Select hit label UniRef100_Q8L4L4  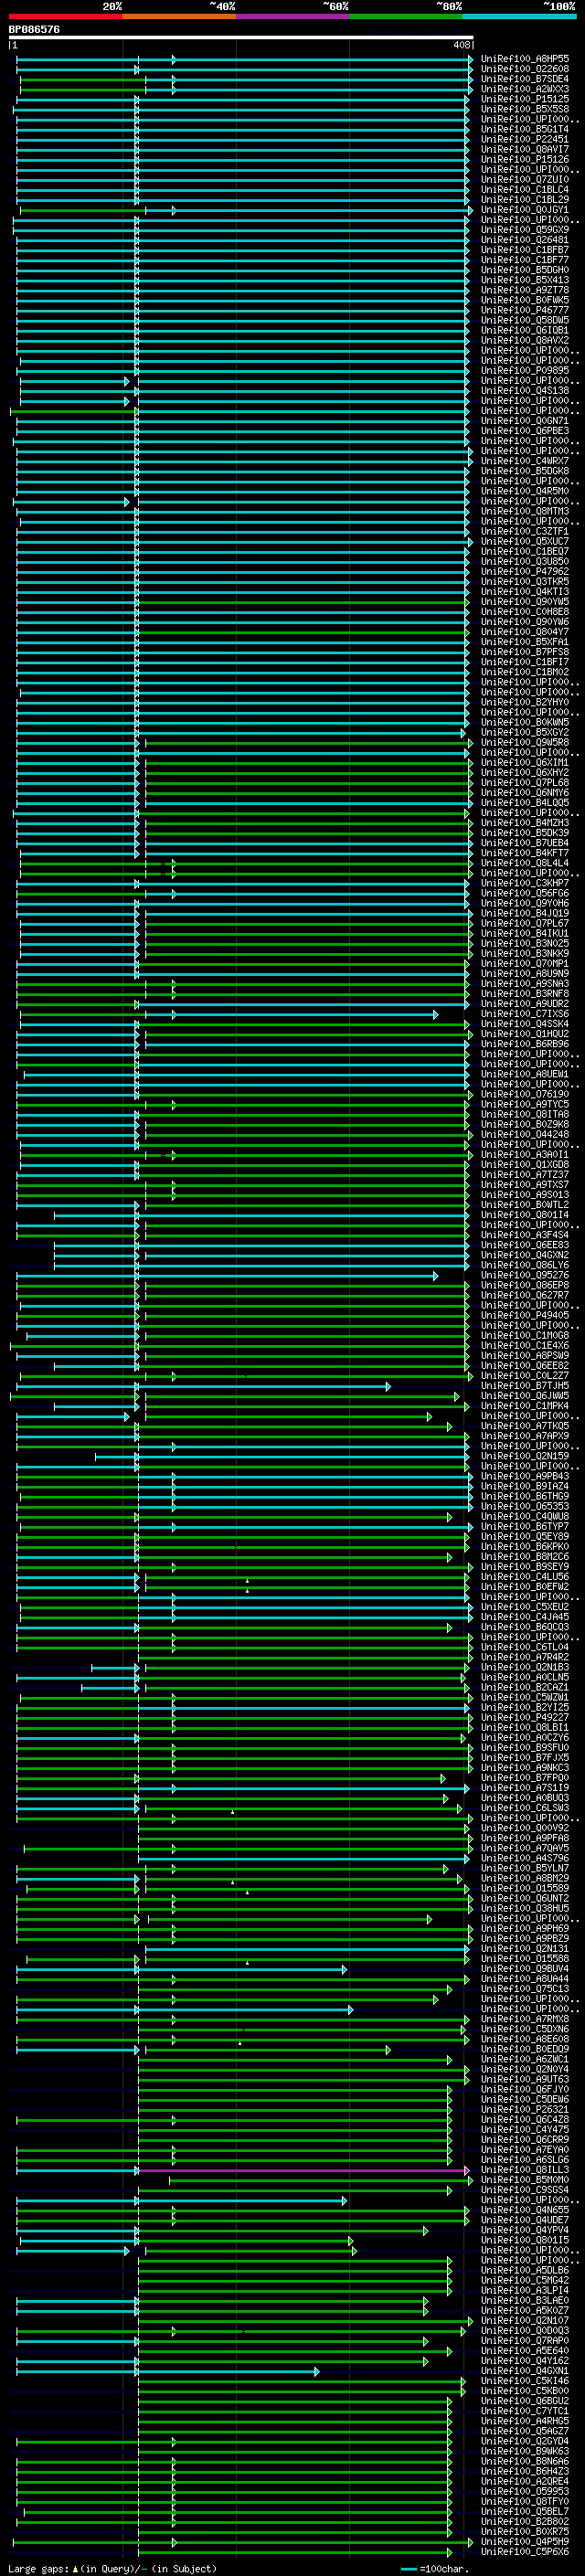[525, 863]
